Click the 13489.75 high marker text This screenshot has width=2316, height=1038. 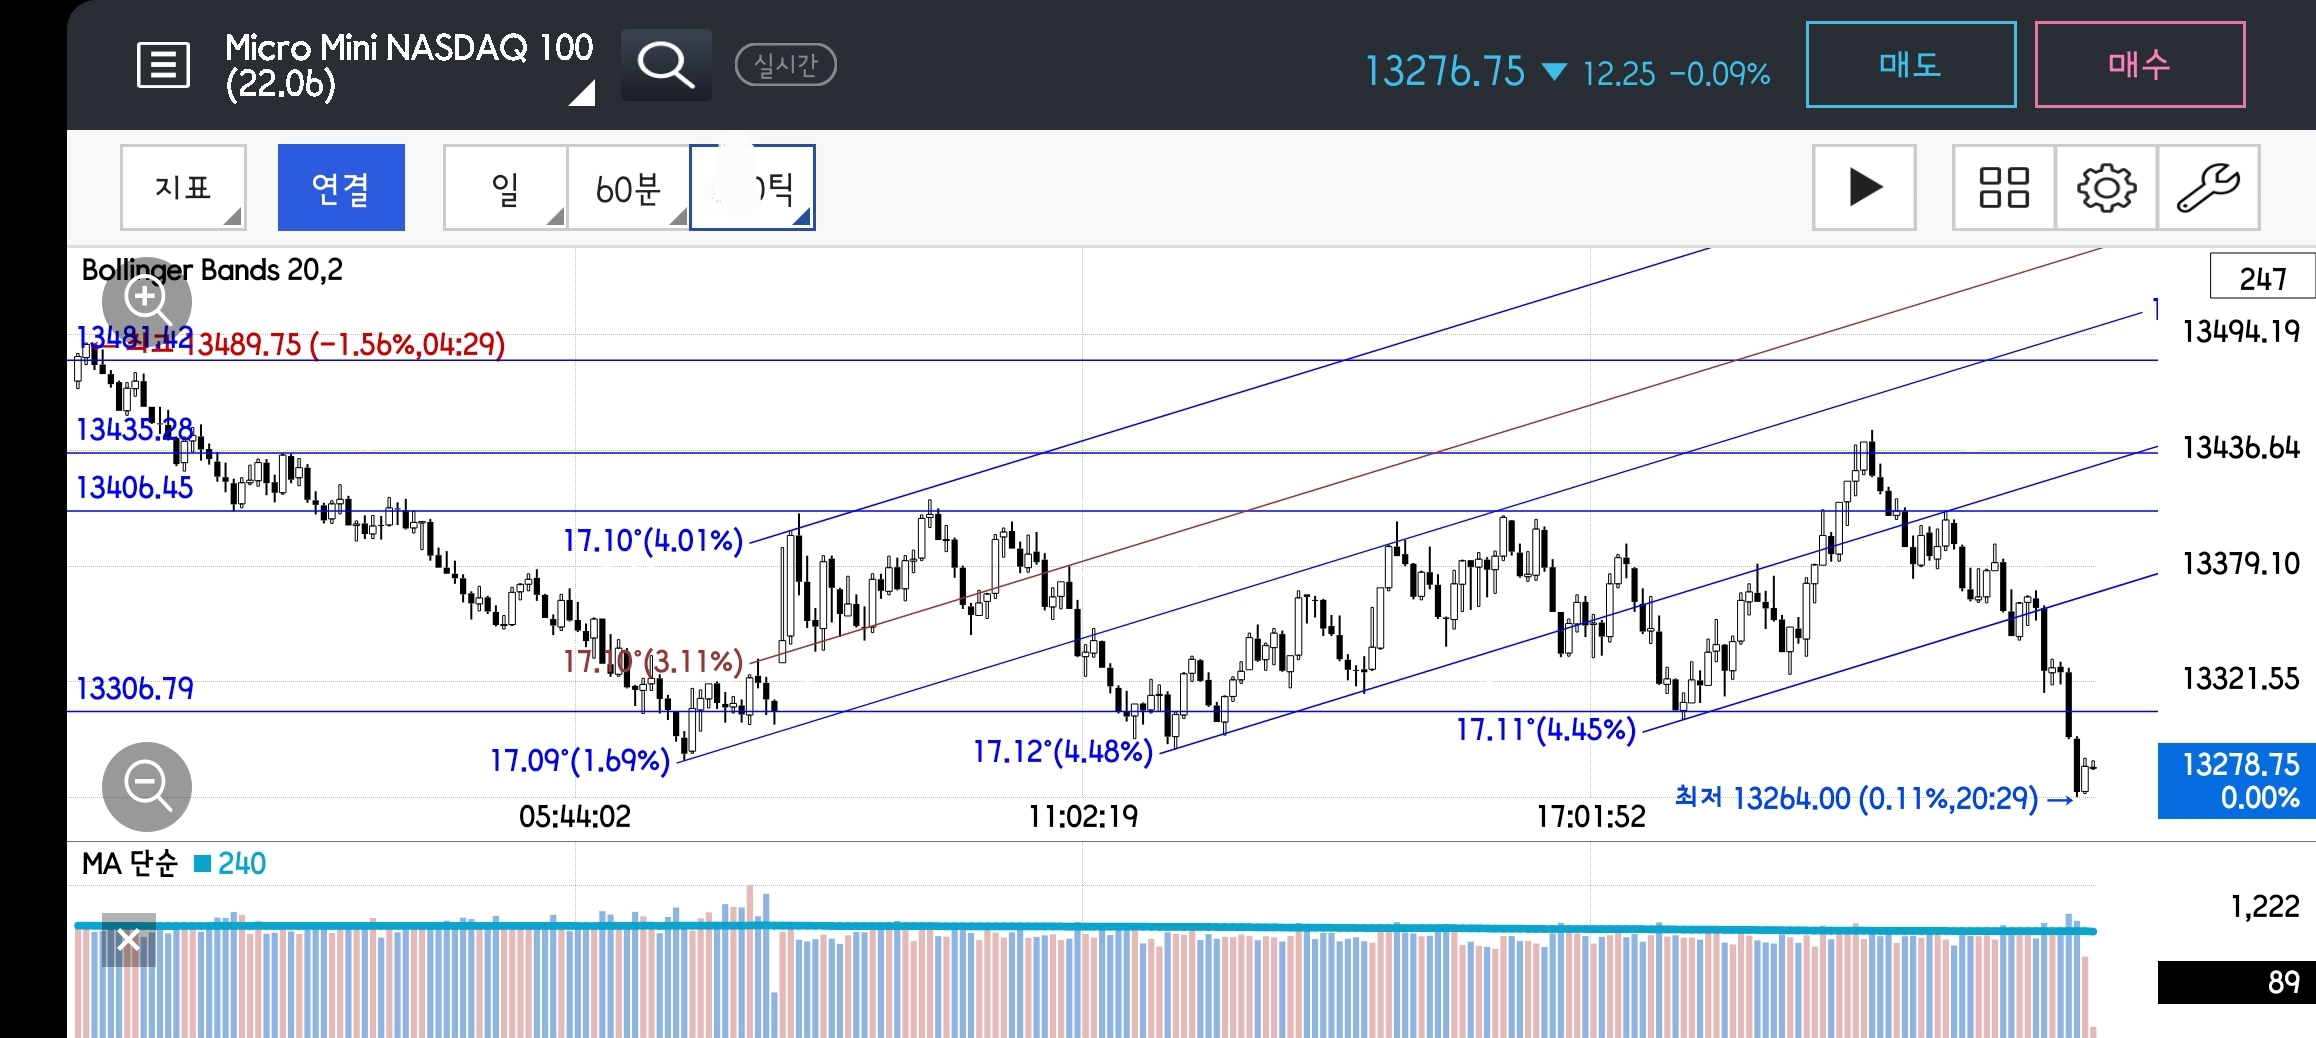click(346, 345)
